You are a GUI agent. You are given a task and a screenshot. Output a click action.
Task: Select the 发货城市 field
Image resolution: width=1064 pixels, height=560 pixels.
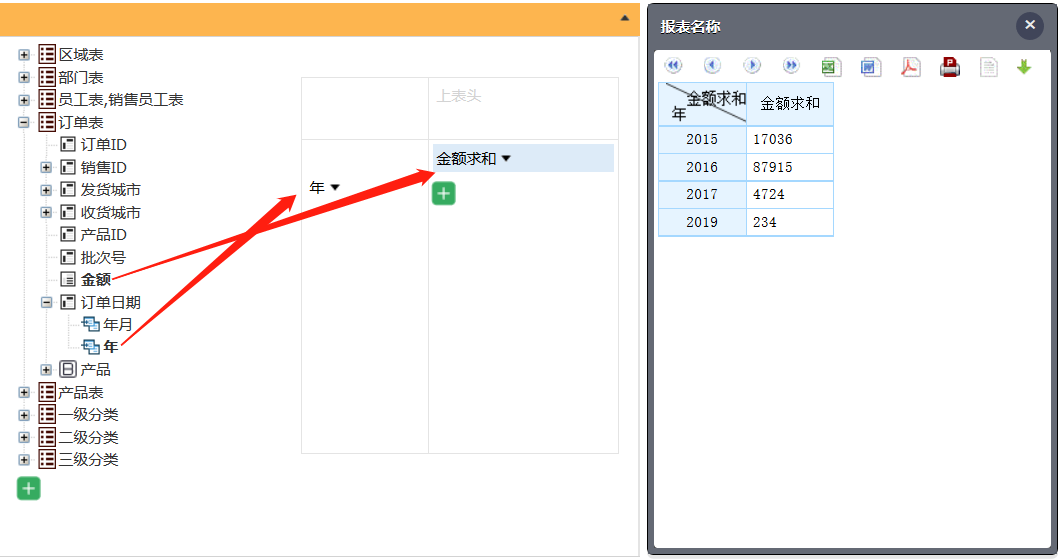111,190
